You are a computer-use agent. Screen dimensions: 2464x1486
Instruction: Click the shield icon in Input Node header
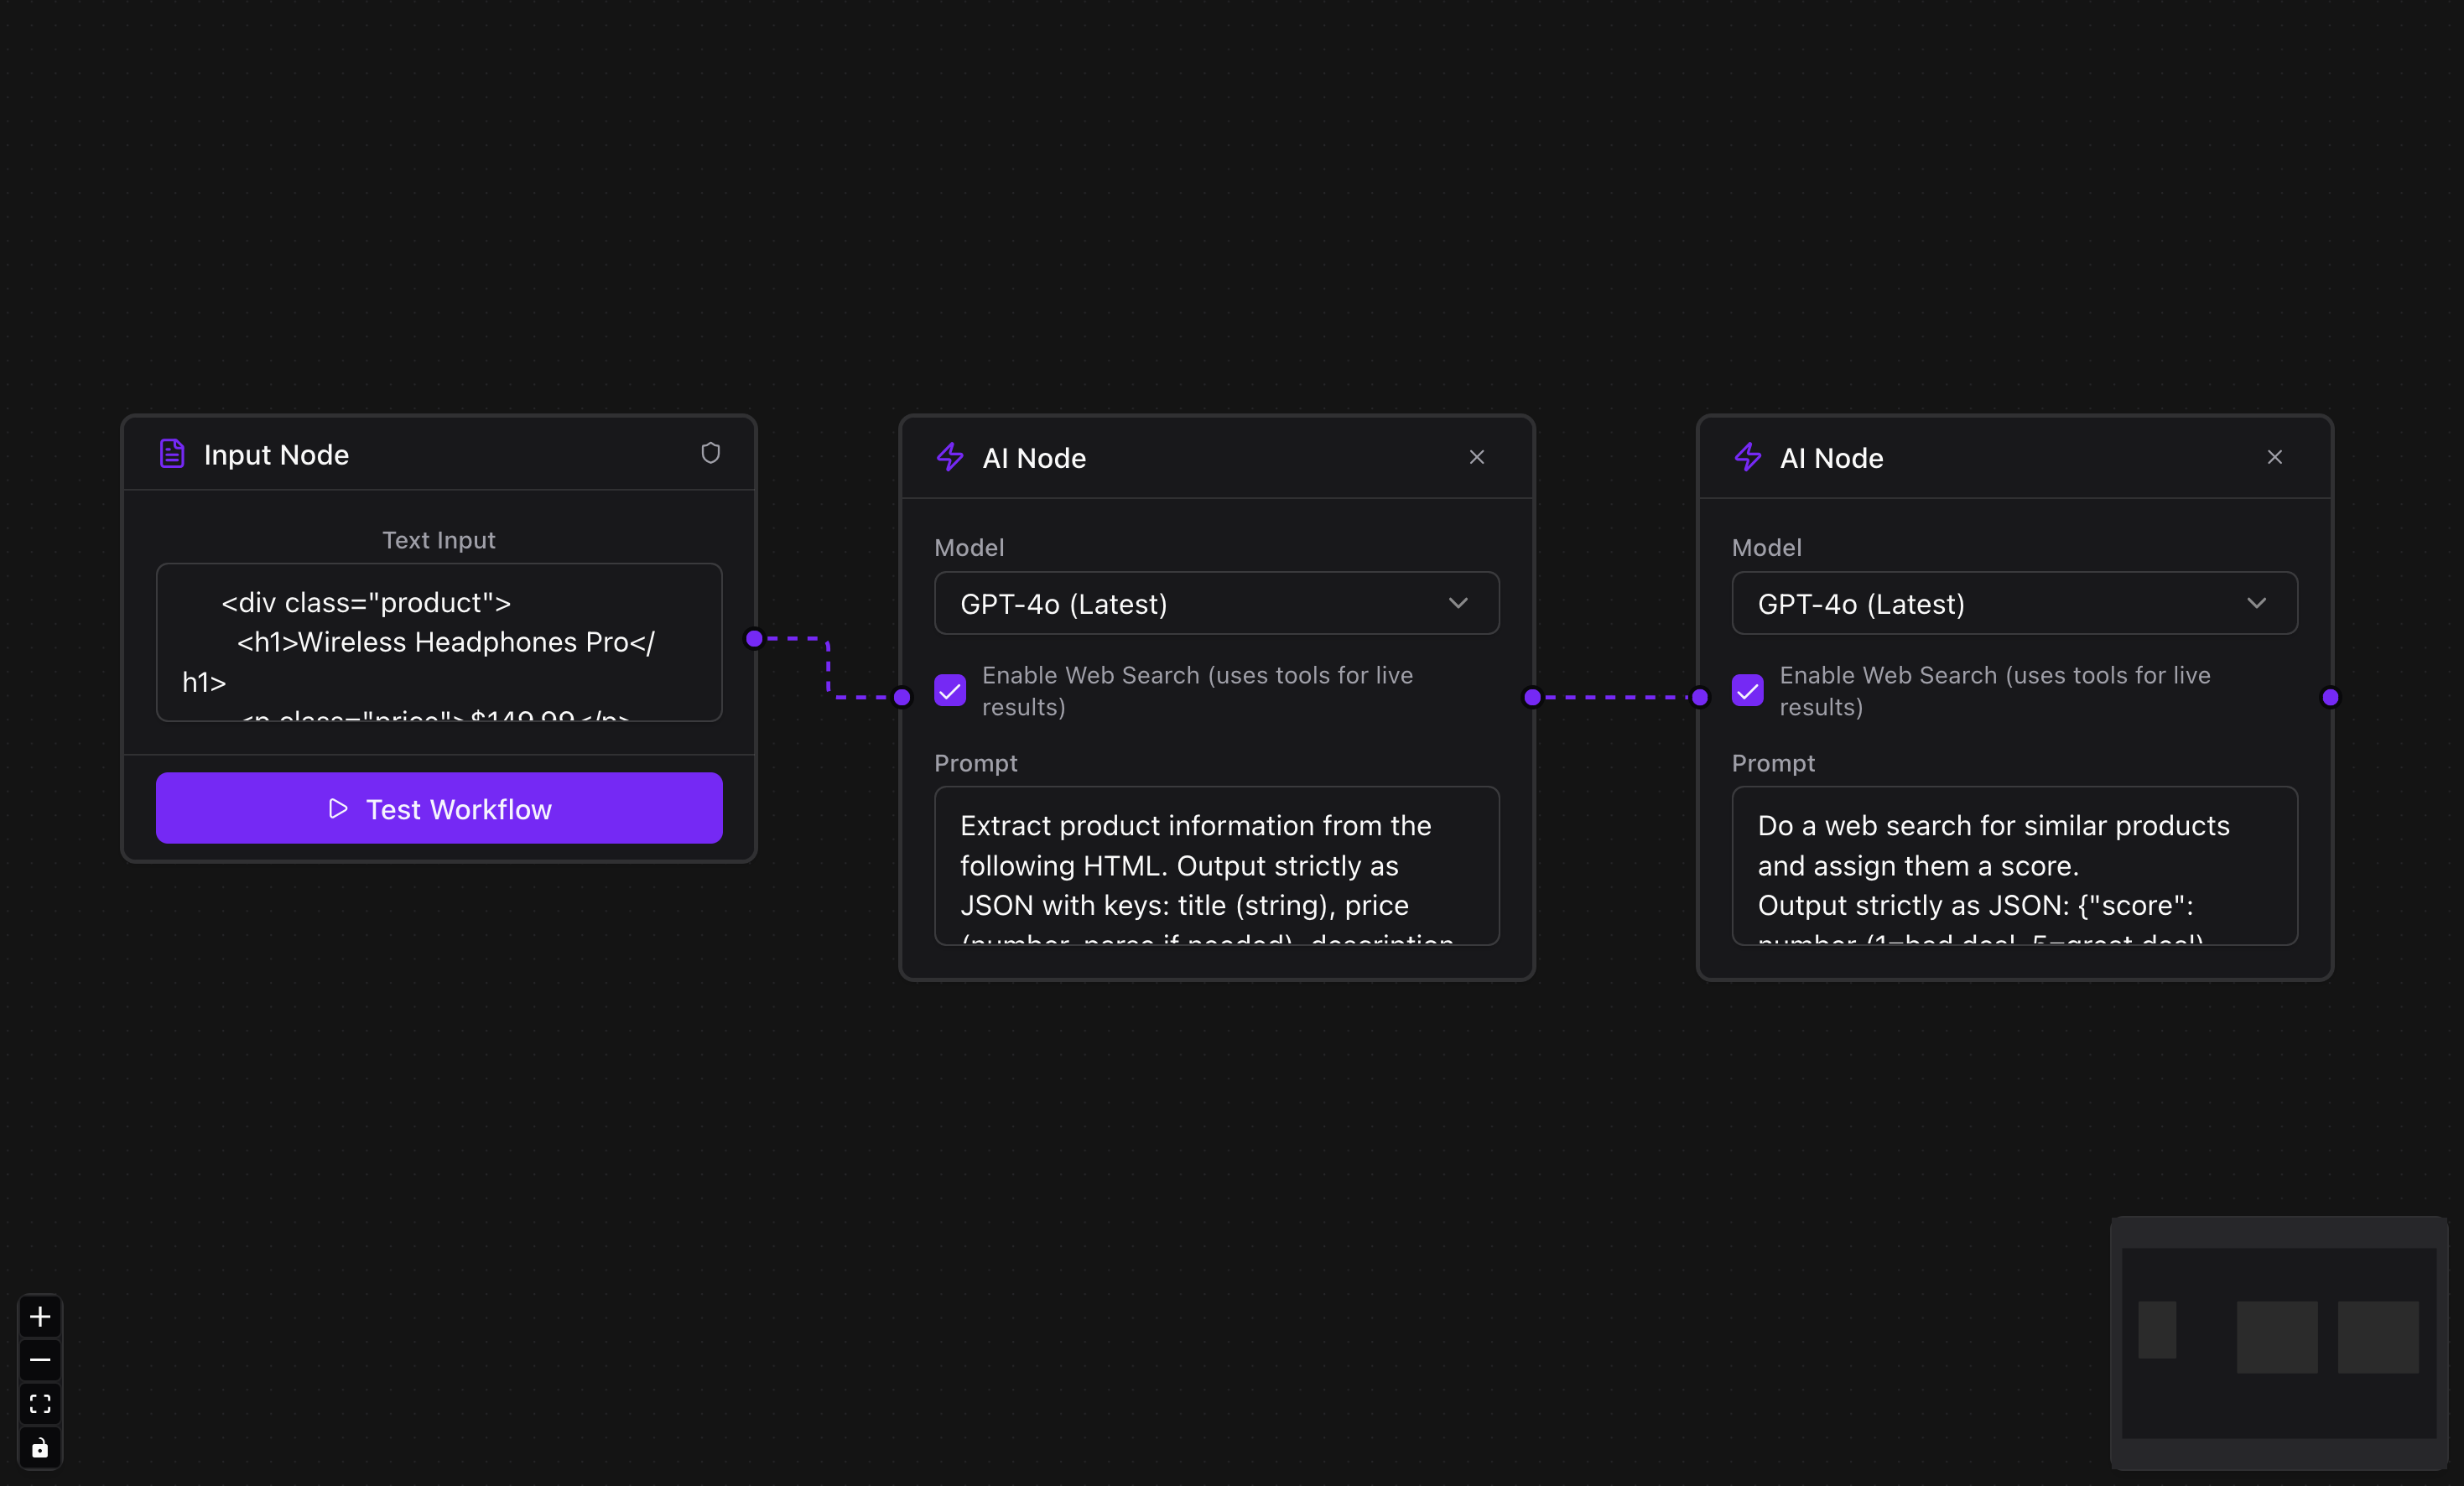(x=711, y=453)
